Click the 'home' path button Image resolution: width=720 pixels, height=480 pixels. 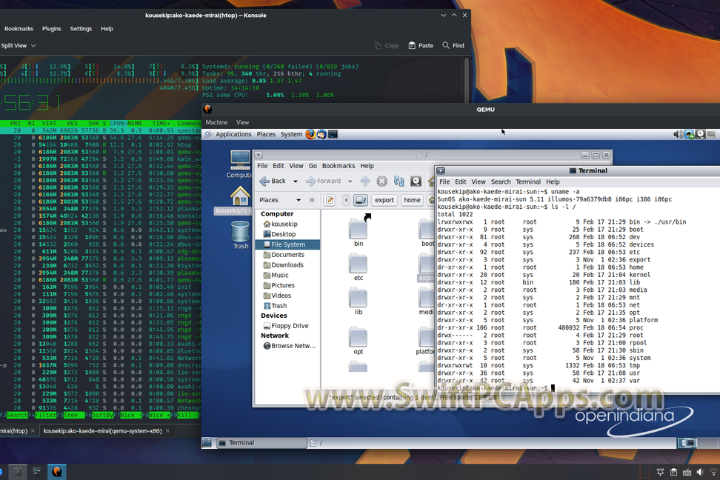click(412, 200)
